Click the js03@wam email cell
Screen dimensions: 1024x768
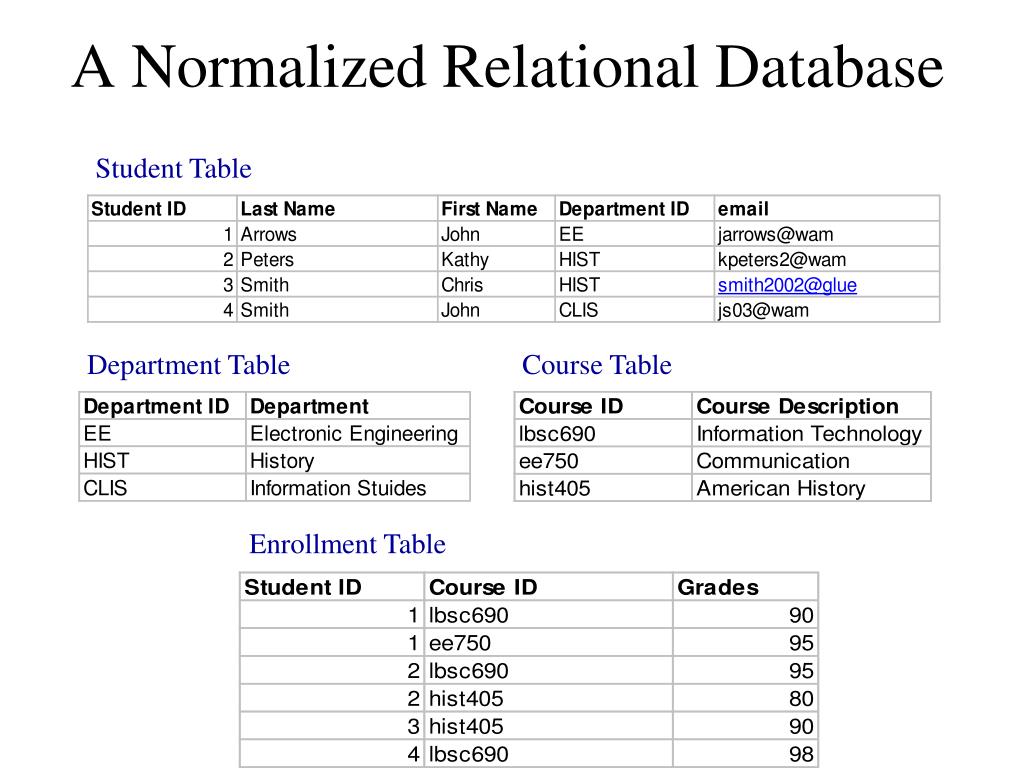coord(827,310)
